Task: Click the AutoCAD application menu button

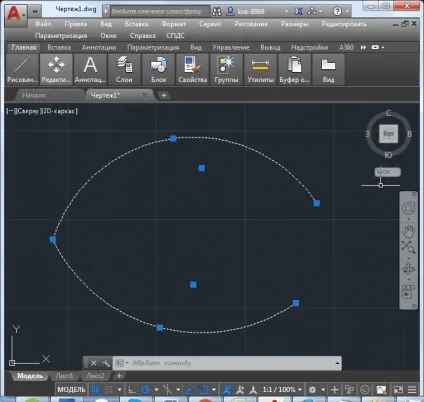Action: (x=15, y=14)
